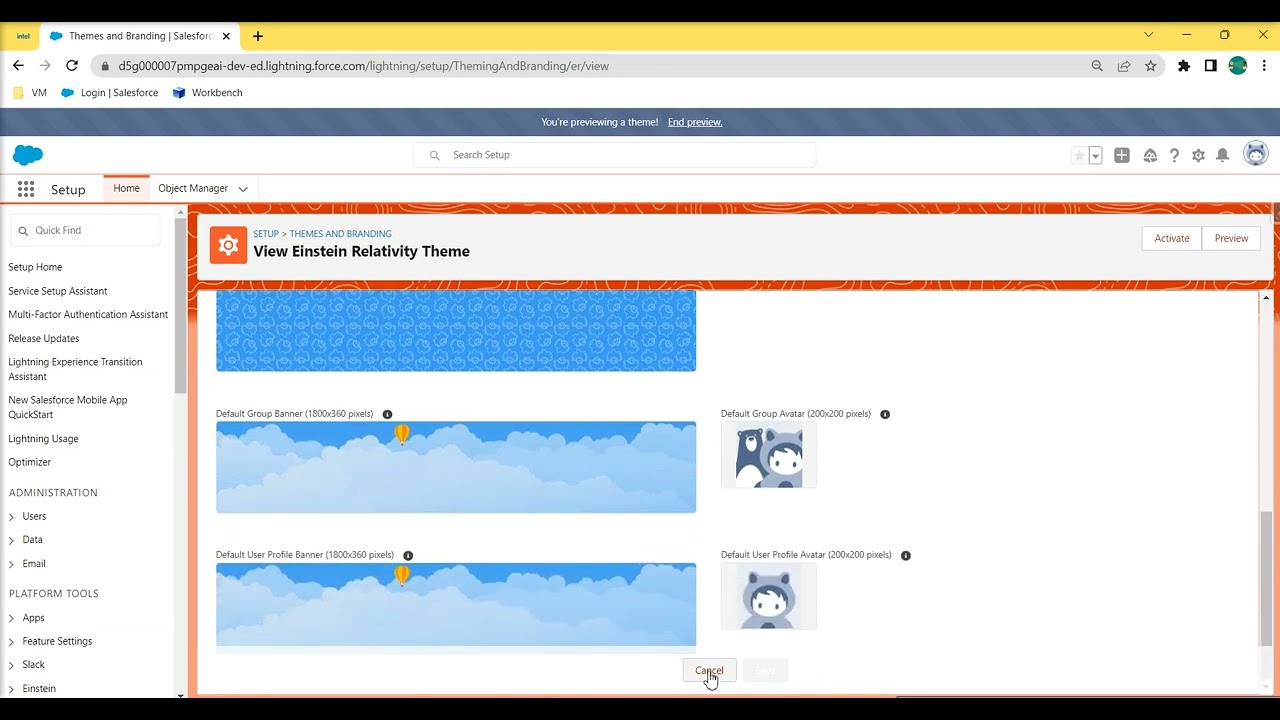Open the App Launcher grid icon

coord(26,189)
